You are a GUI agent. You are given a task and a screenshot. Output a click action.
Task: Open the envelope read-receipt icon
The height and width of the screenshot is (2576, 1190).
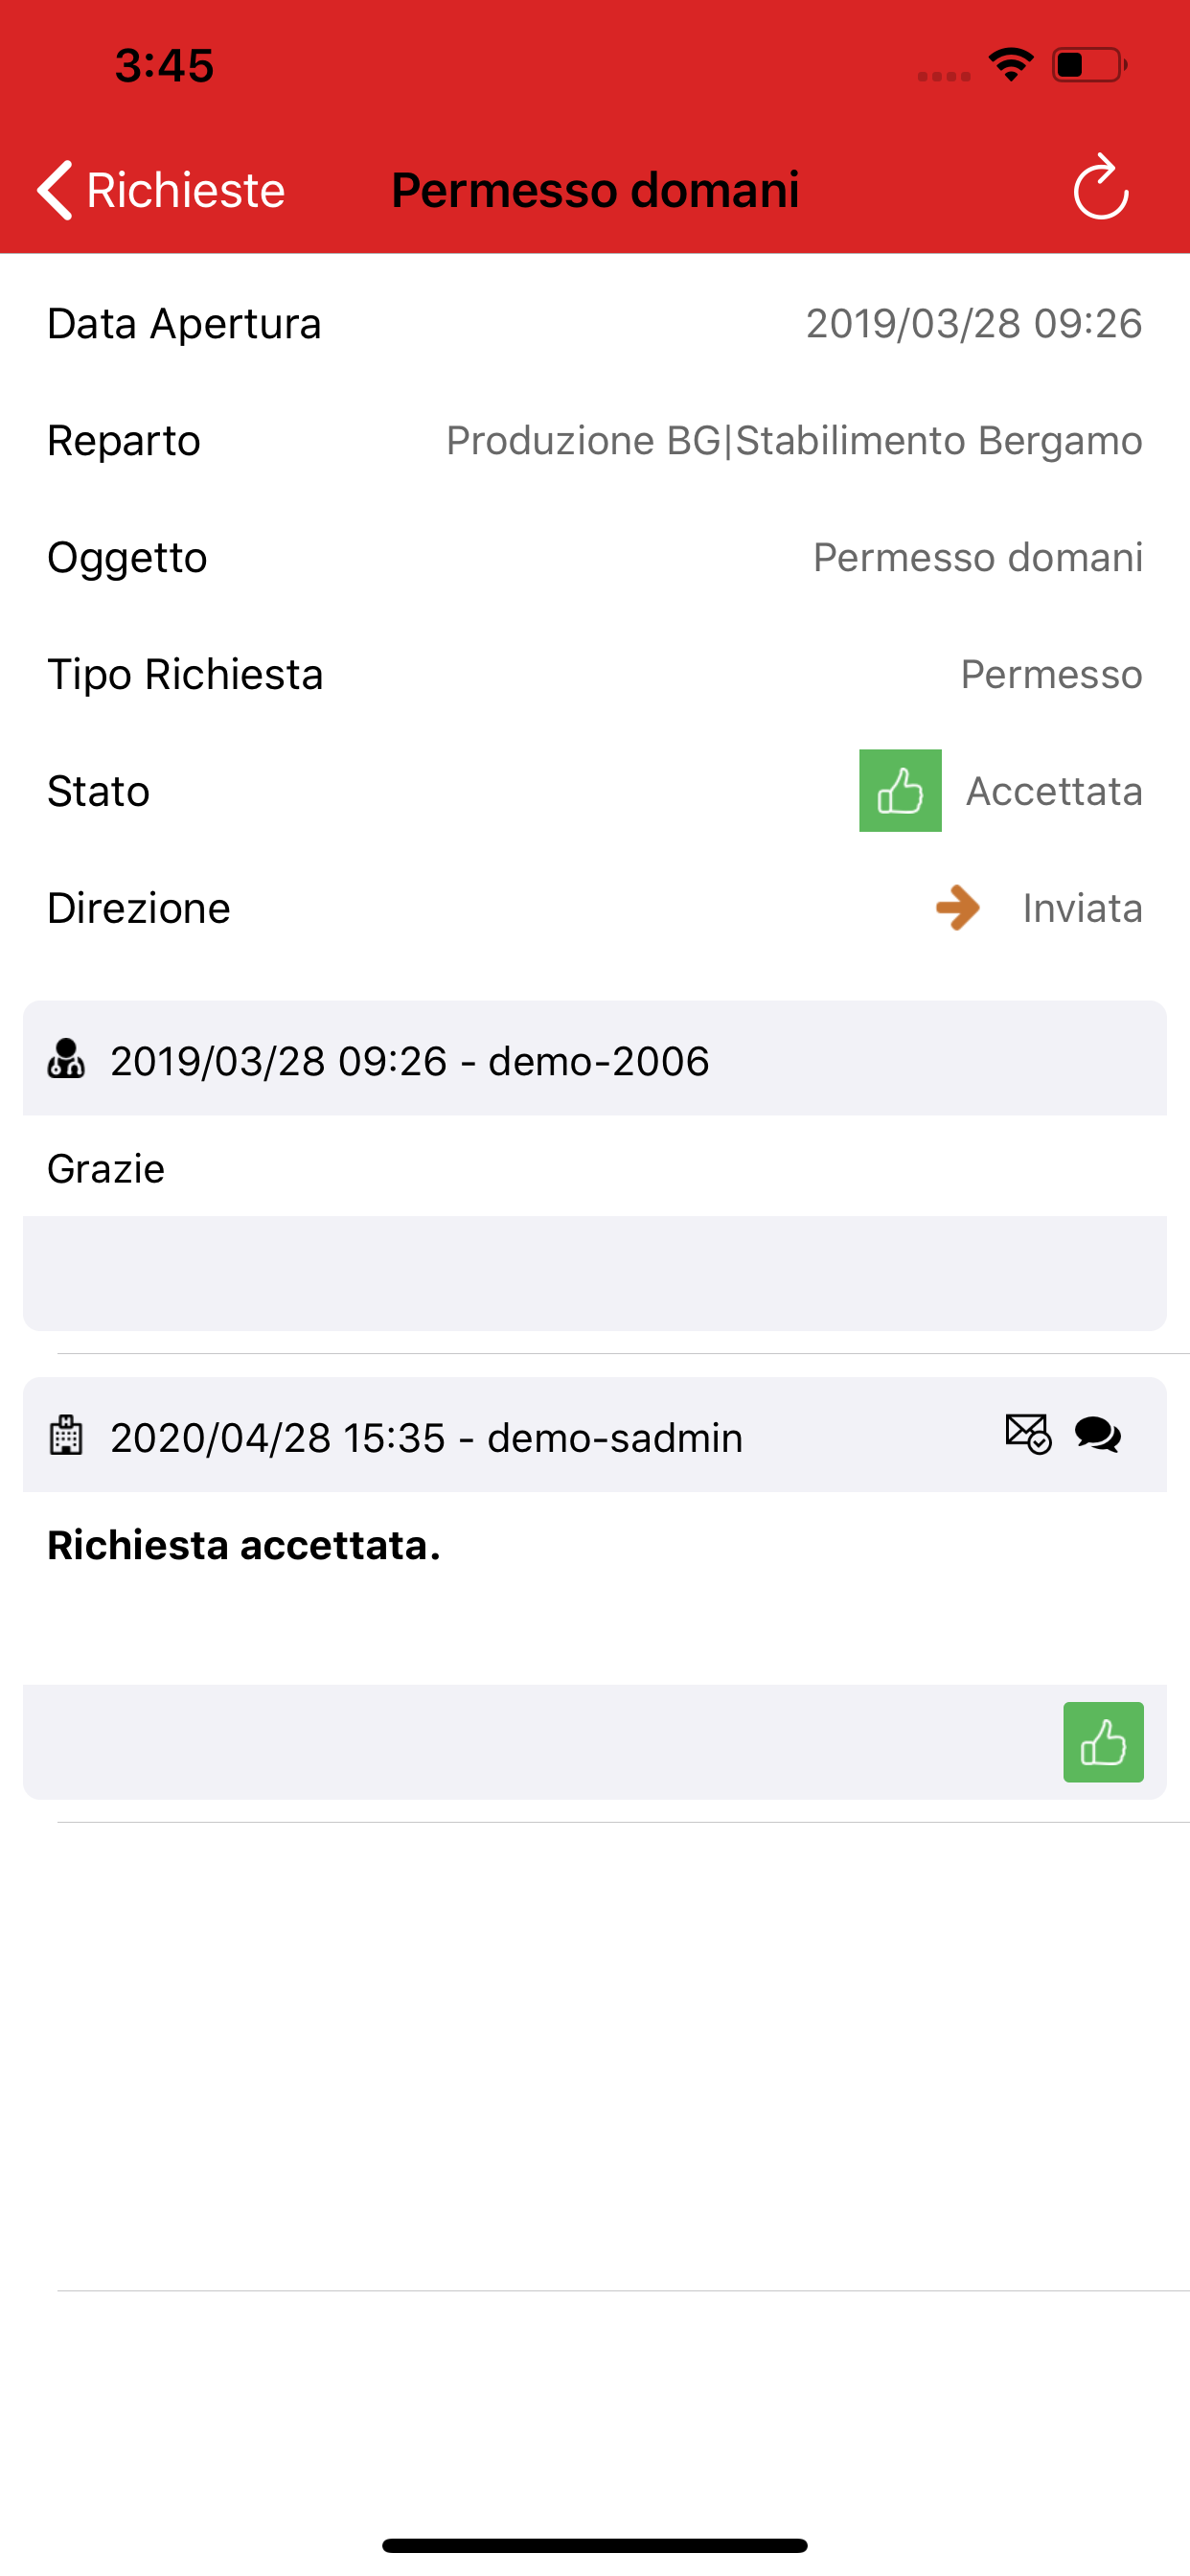point(1027,1434)
